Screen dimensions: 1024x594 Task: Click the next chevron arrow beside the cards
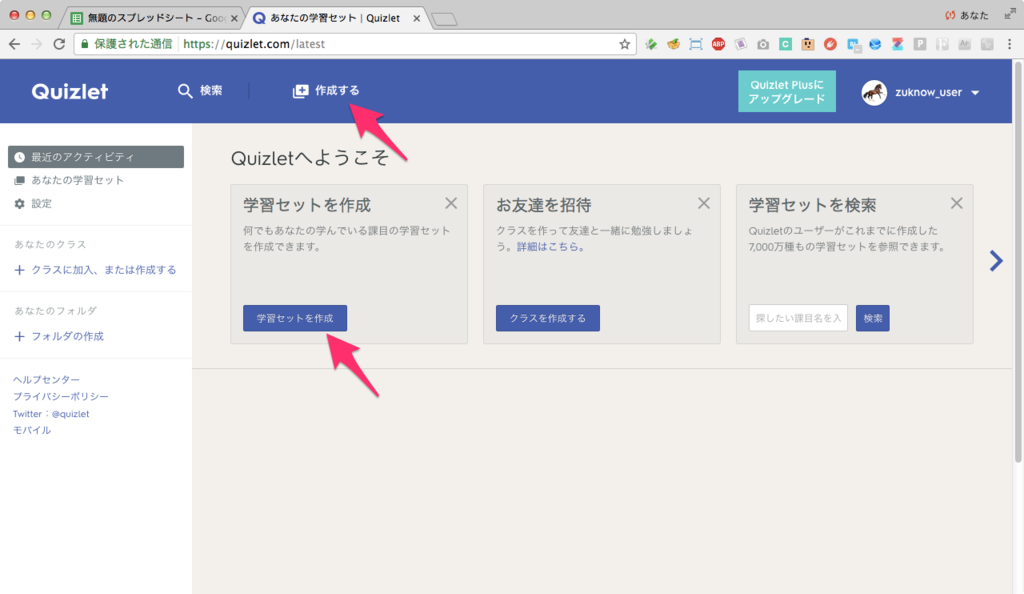coord(996,261)
